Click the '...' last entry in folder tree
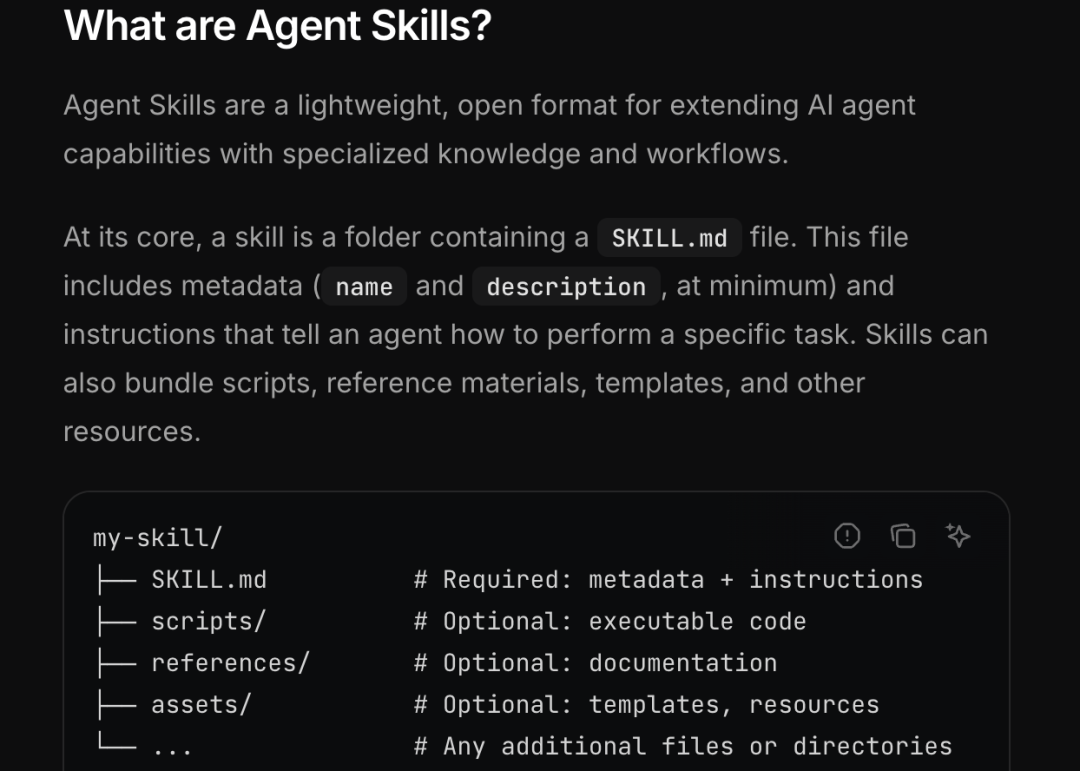 172,748
